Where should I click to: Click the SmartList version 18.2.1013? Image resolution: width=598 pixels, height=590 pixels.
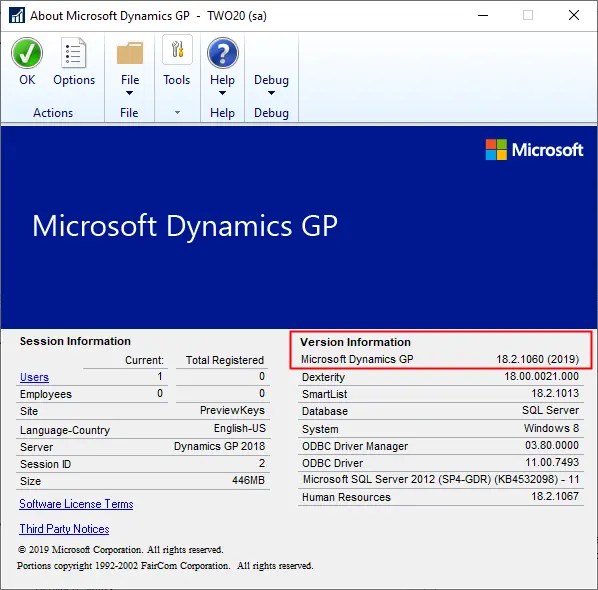click(555, 393)
